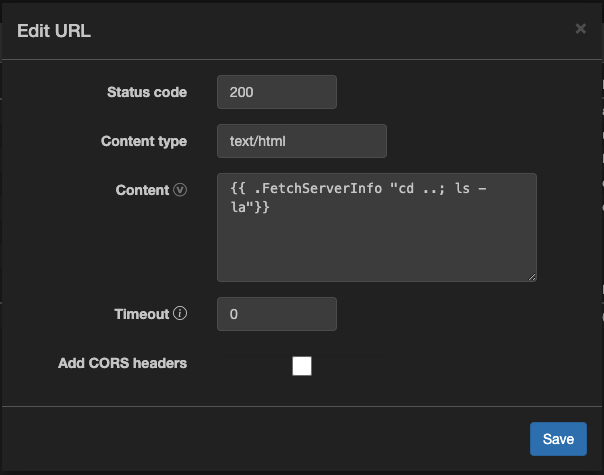Click the Timeout label
This screenshot has width=604, height=475.
tap(141, 314)
